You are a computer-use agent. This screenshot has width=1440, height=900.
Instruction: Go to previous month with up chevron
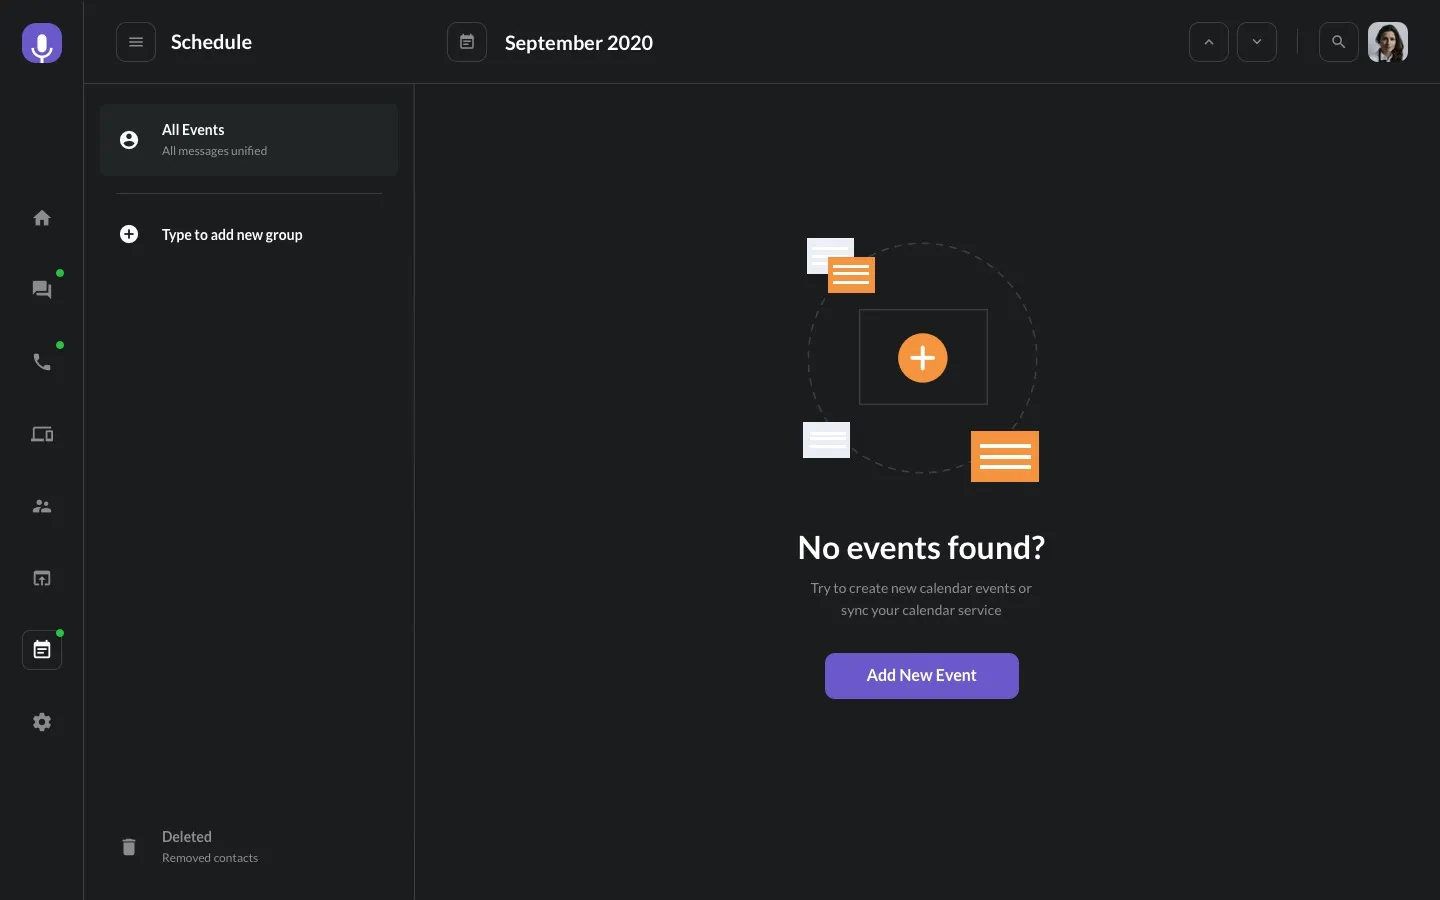(x=1209, y=42)
